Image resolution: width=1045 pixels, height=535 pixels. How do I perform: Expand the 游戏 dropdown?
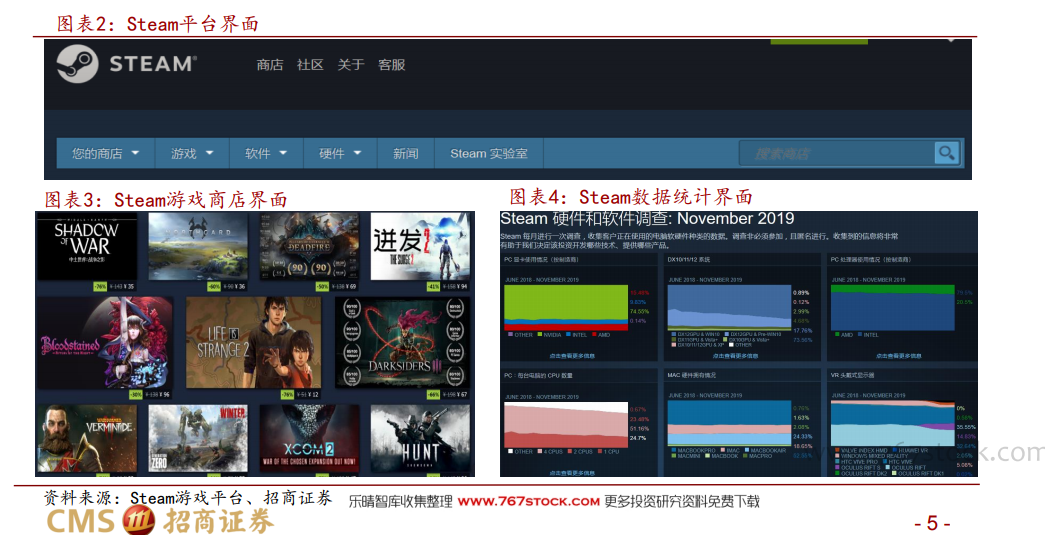(x=192, y=153)
